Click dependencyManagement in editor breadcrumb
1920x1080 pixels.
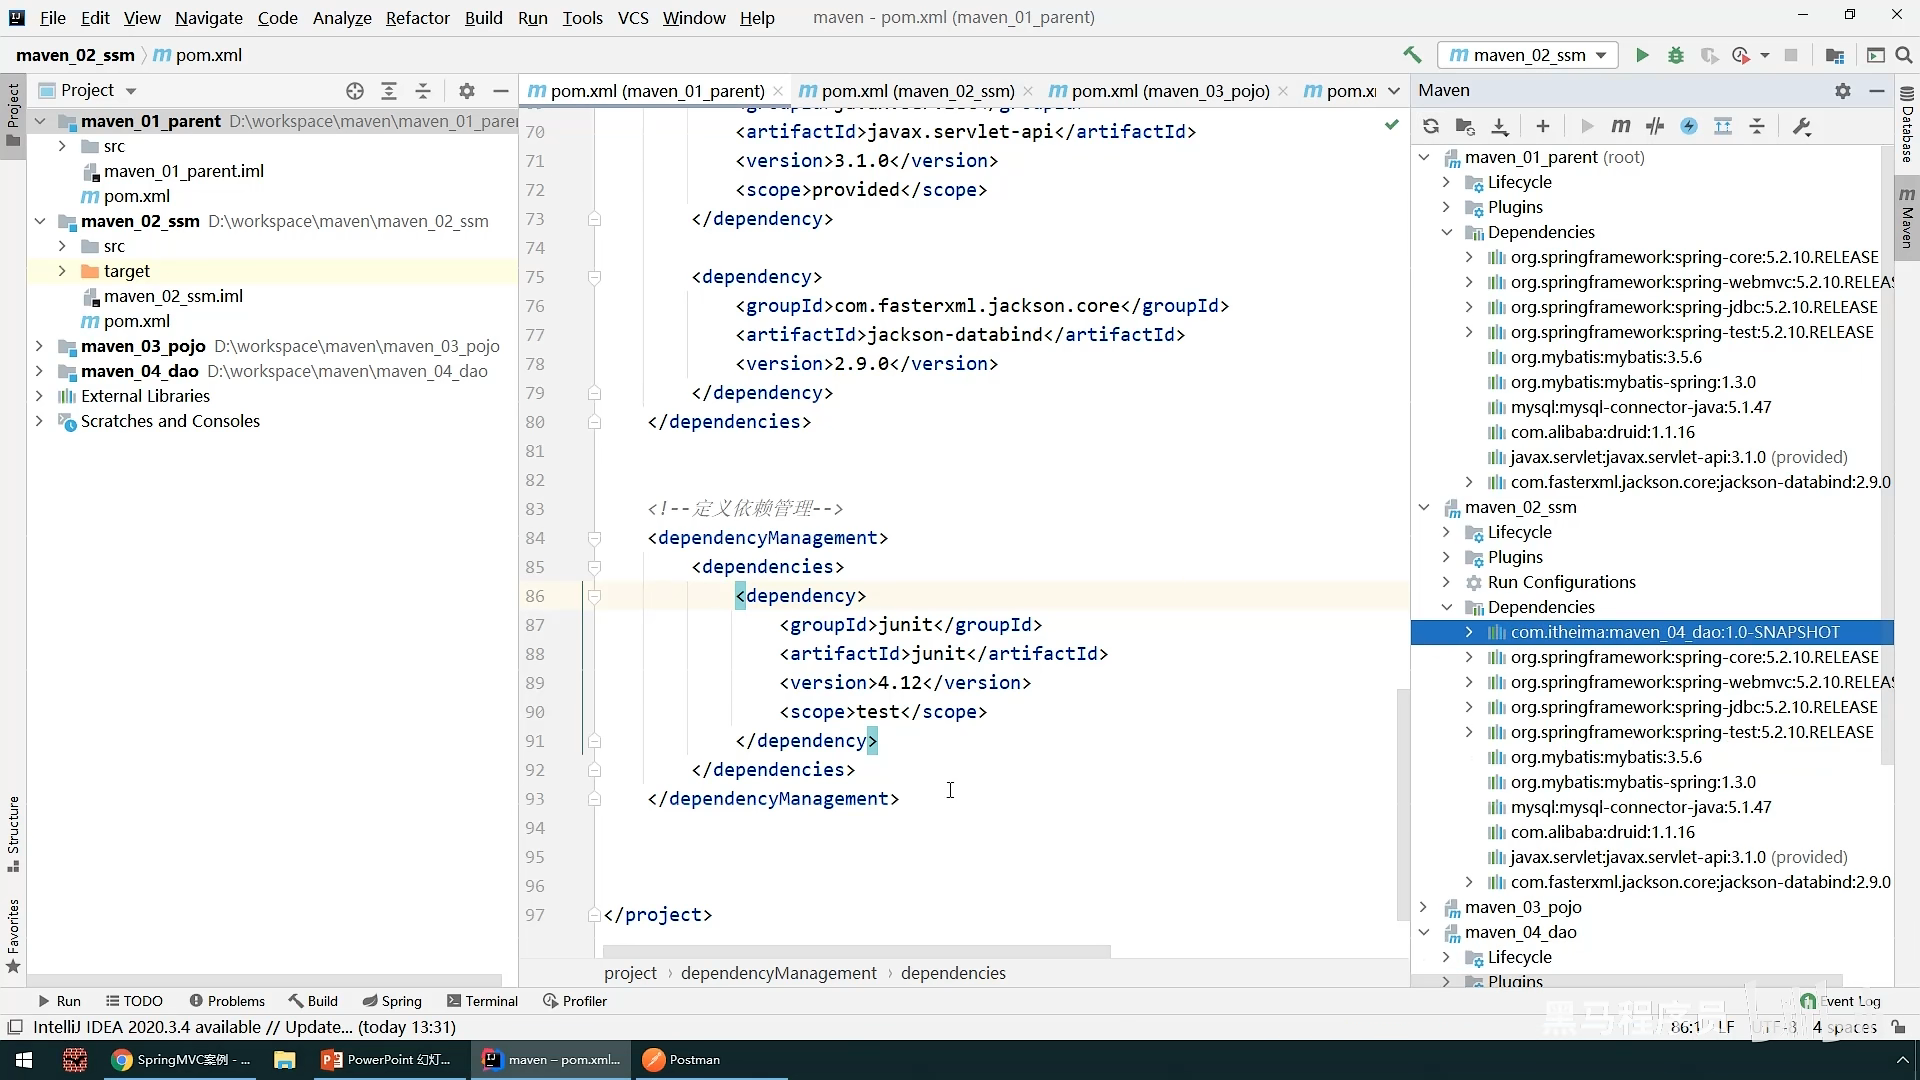click(x=778, y=973)
